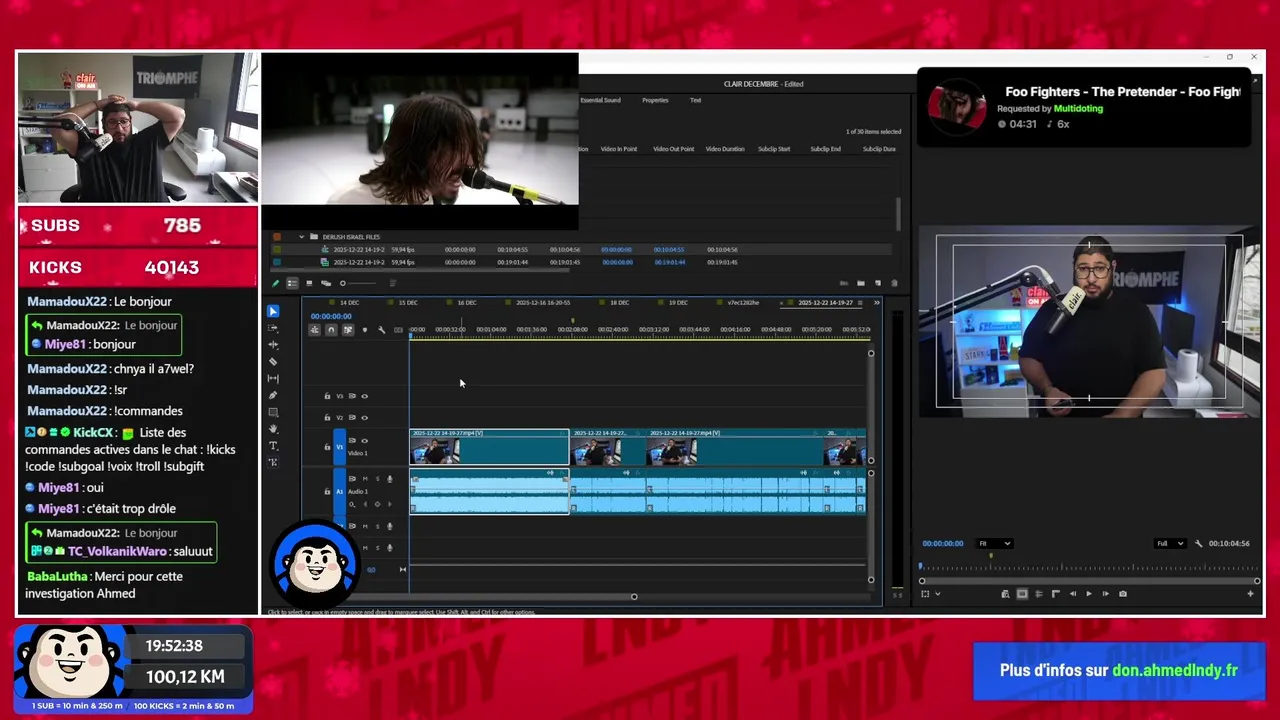Toggle insert sequences as nests button

314,330
